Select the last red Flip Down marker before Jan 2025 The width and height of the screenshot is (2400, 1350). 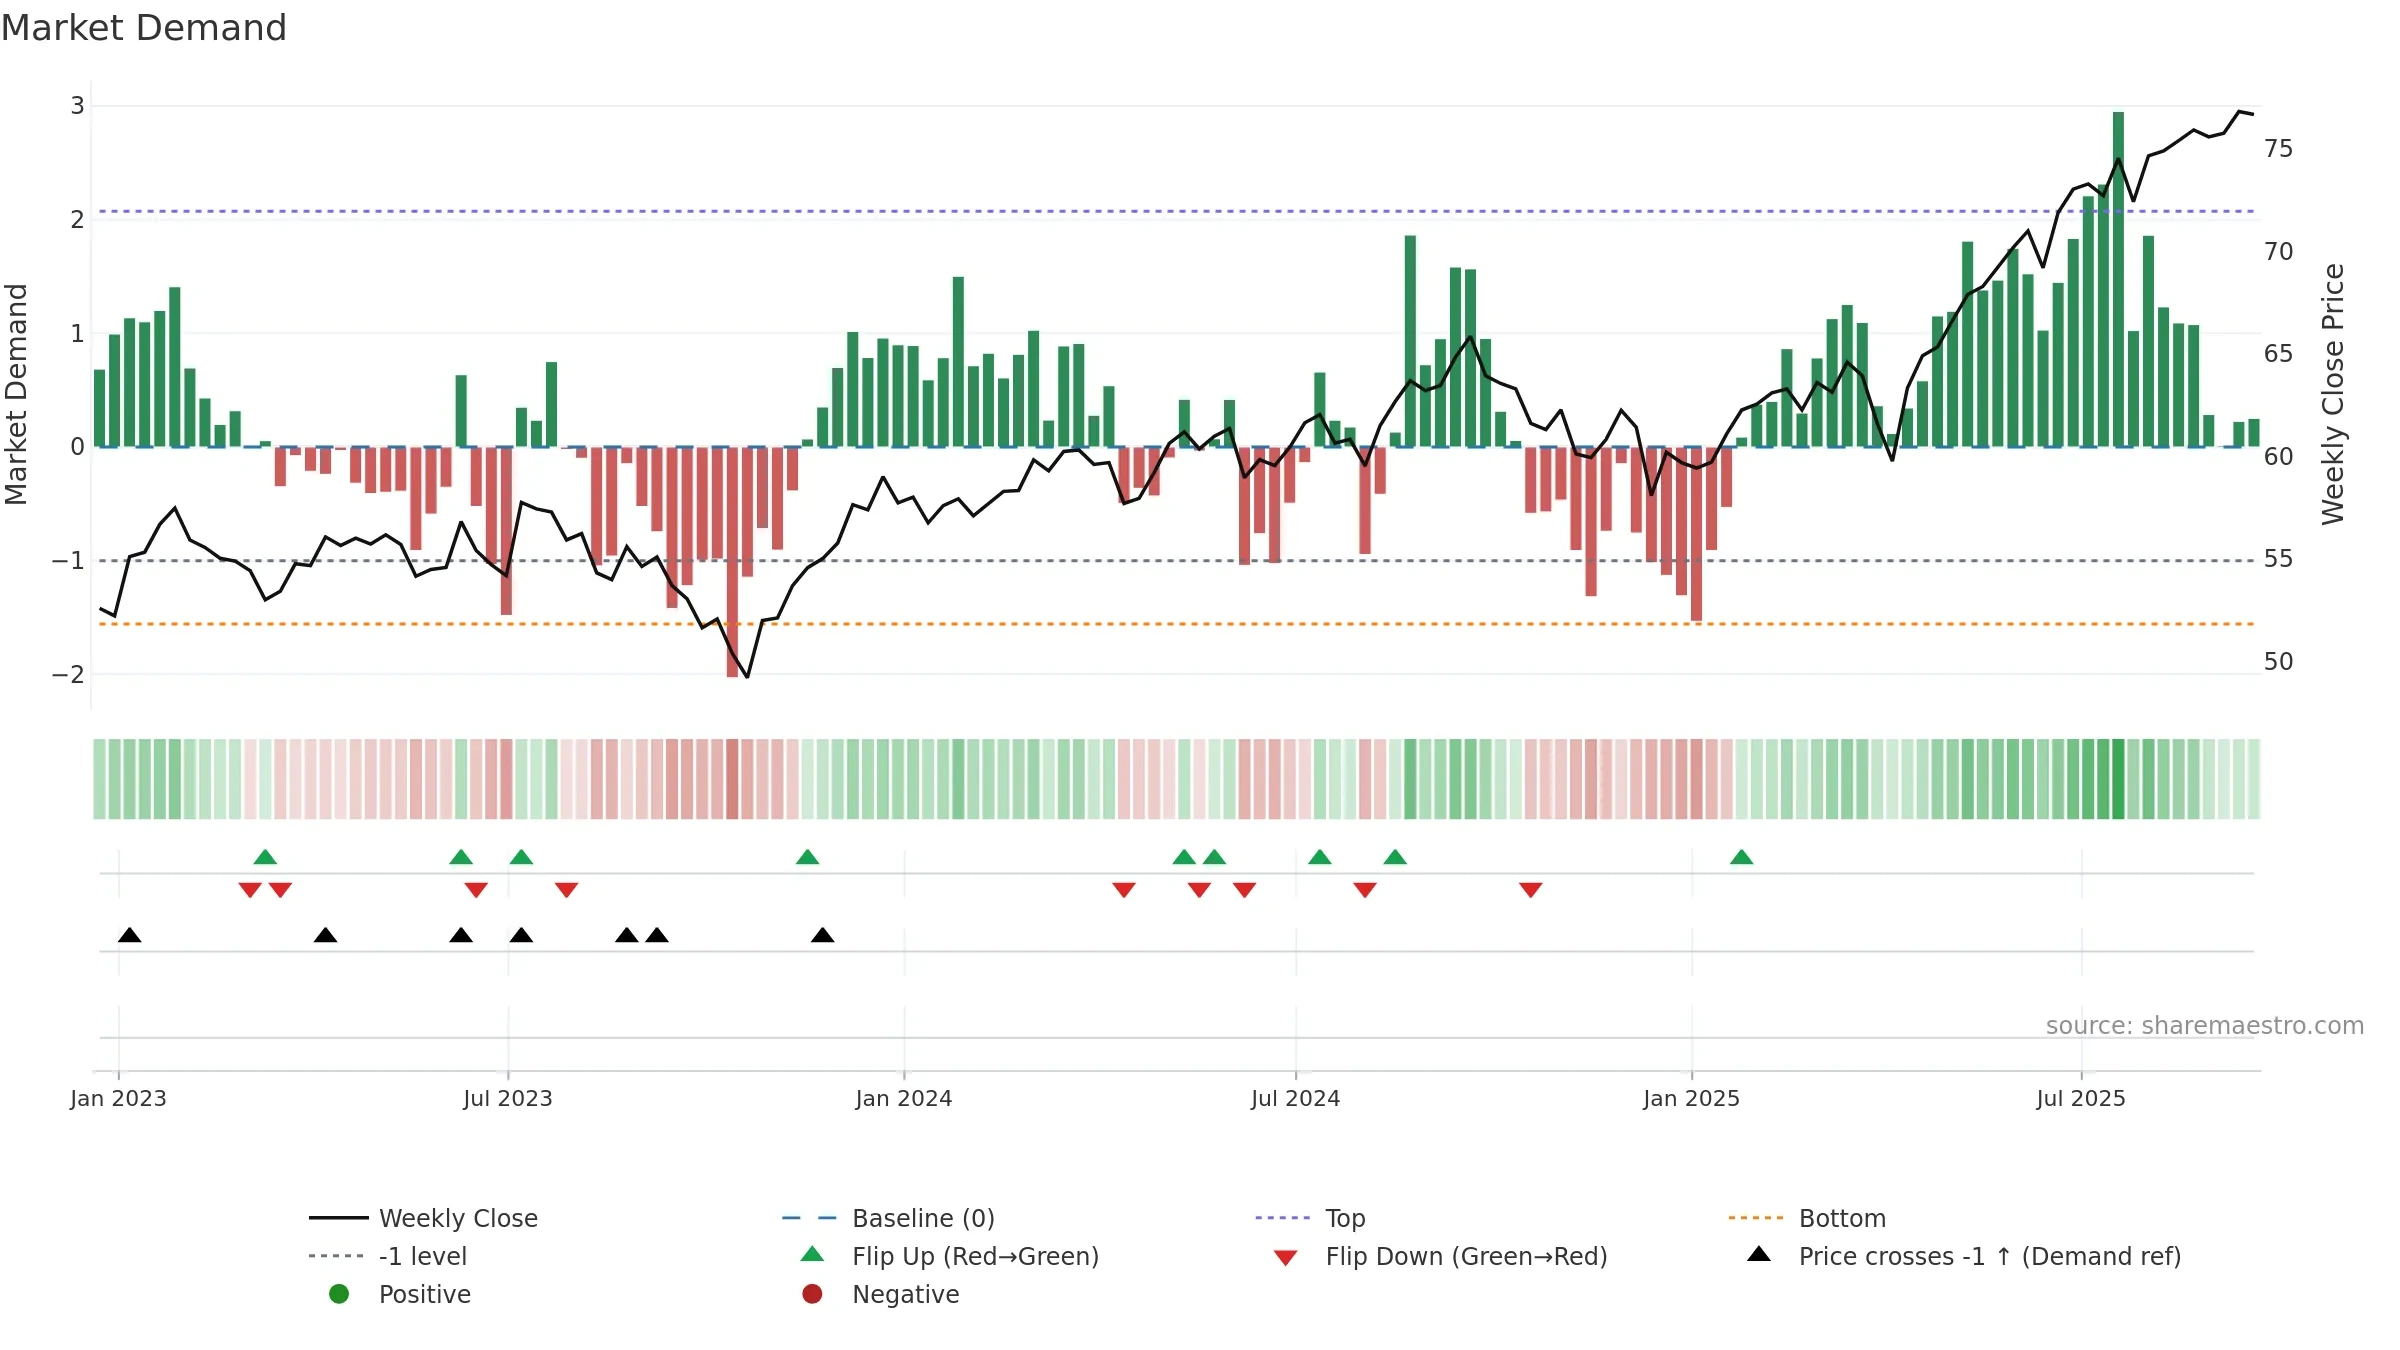1530,890
